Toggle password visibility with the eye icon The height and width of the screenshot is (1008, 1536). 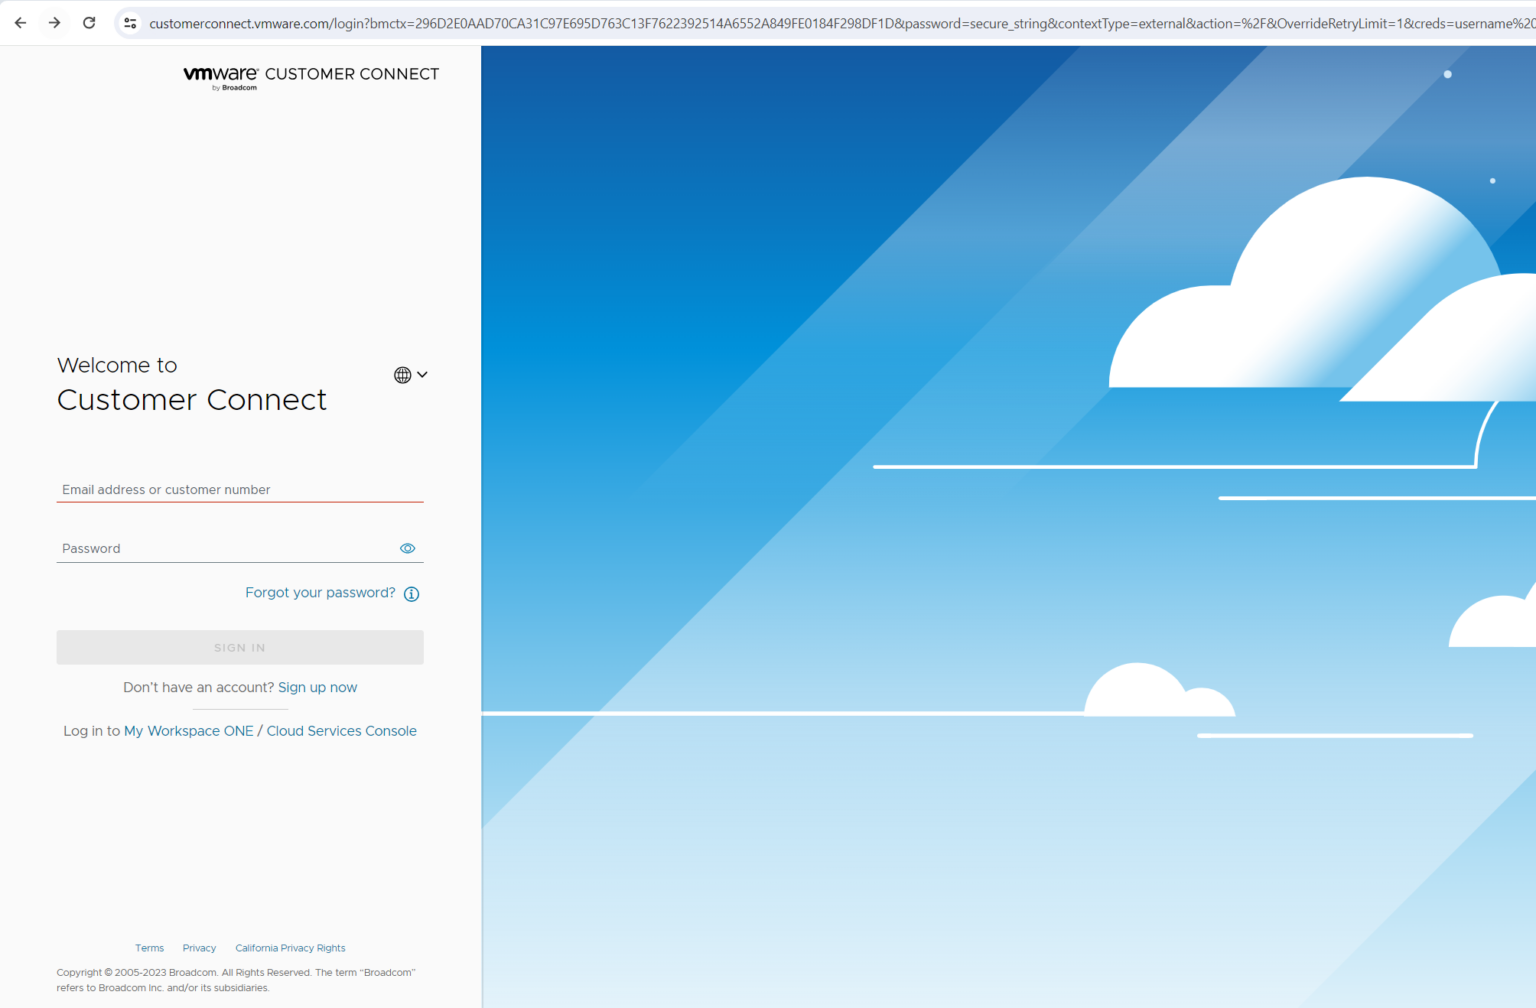407,548
